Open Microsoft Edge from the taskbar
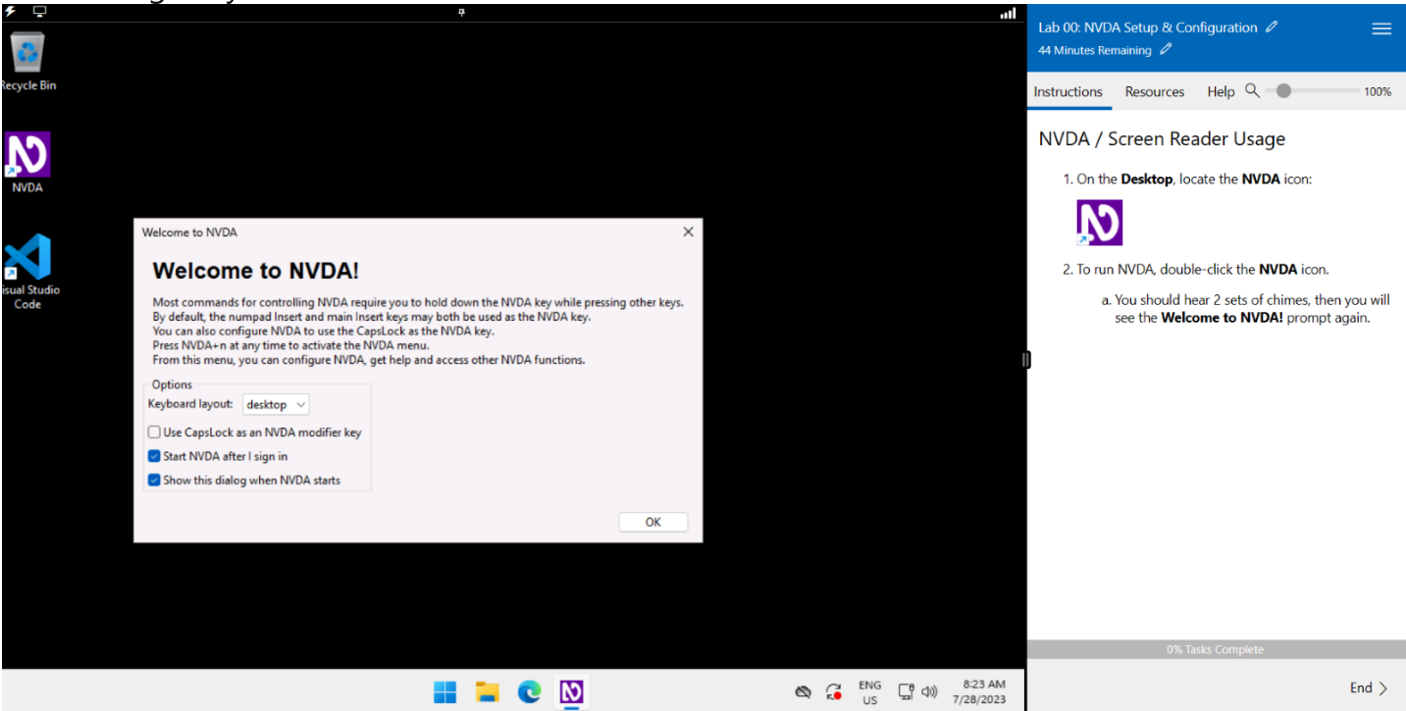Viewport: 1406px width, 711px height. click(x=529, y=691)
